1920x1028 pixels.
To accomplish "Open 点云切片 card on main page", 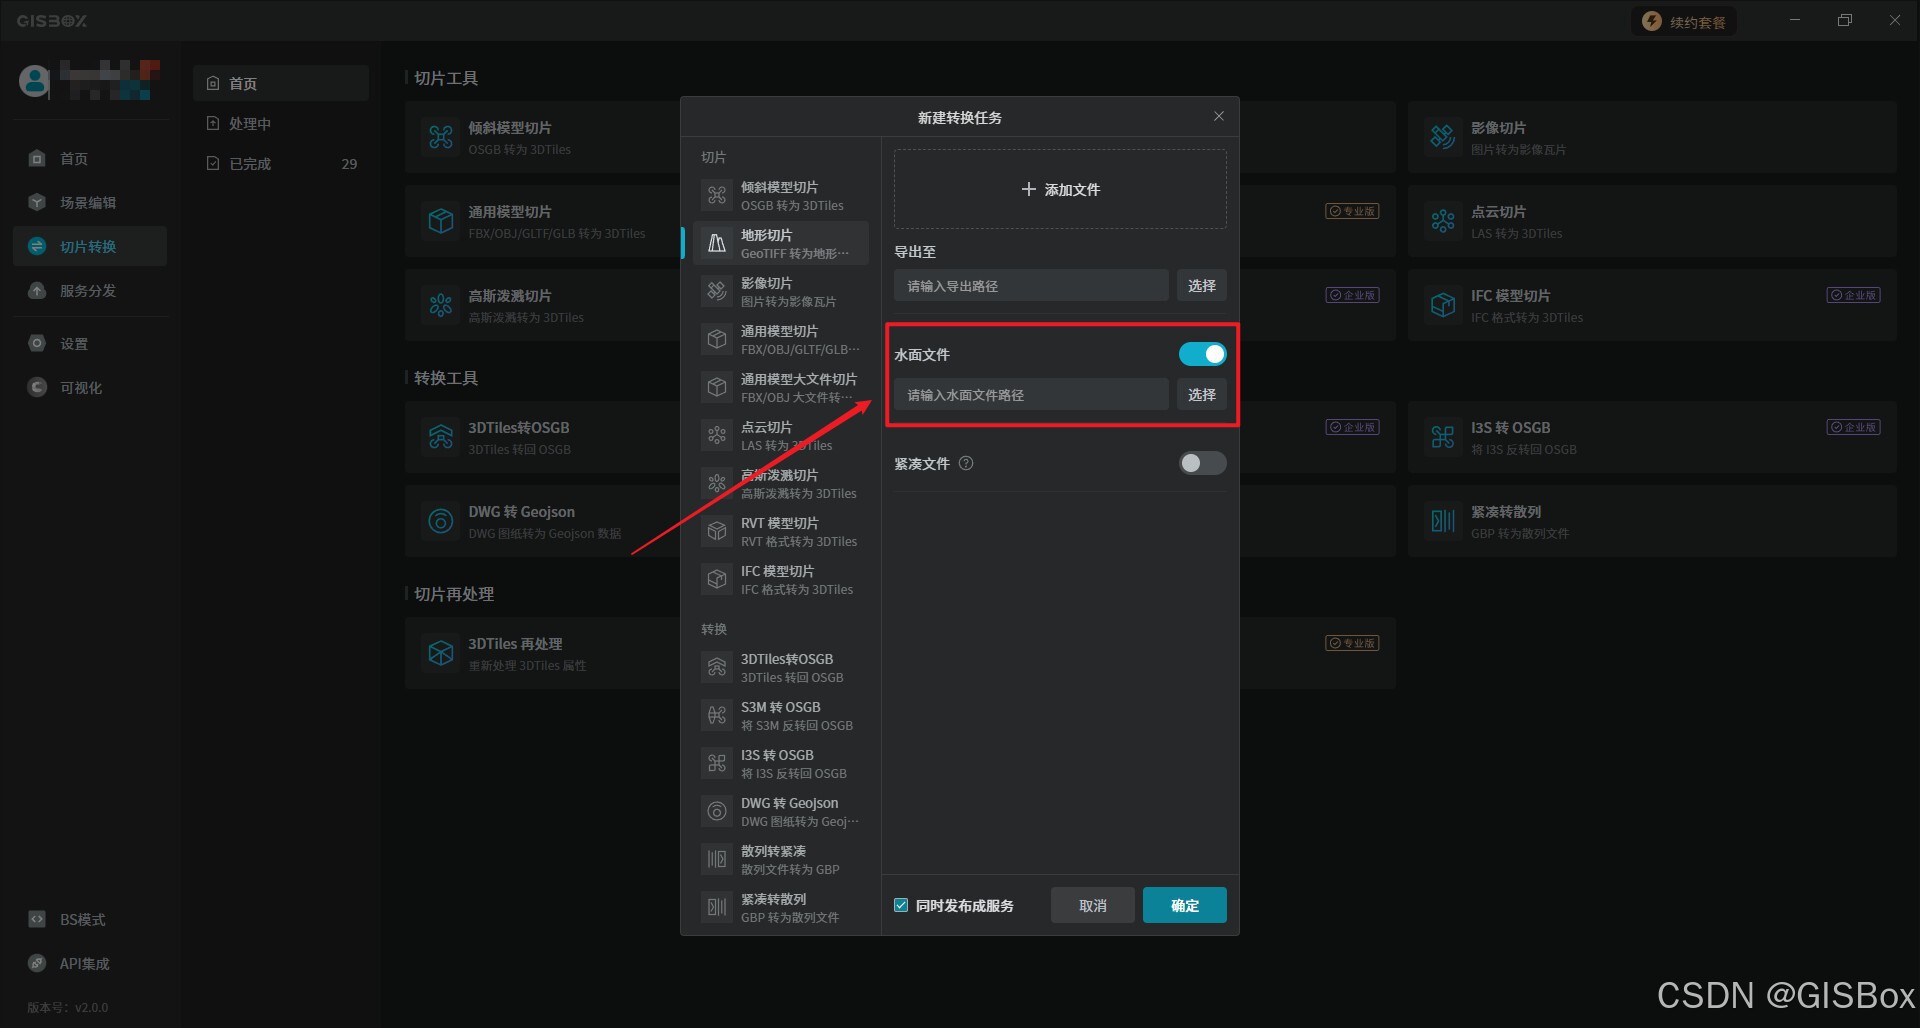I will (1652, 221).
